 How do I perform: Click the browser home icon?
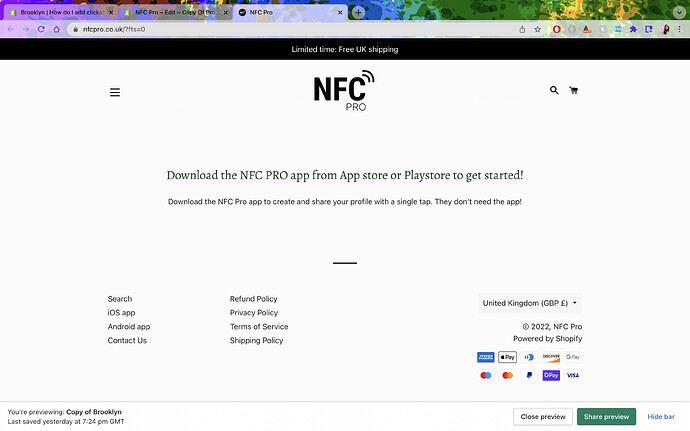coord(56,29)
